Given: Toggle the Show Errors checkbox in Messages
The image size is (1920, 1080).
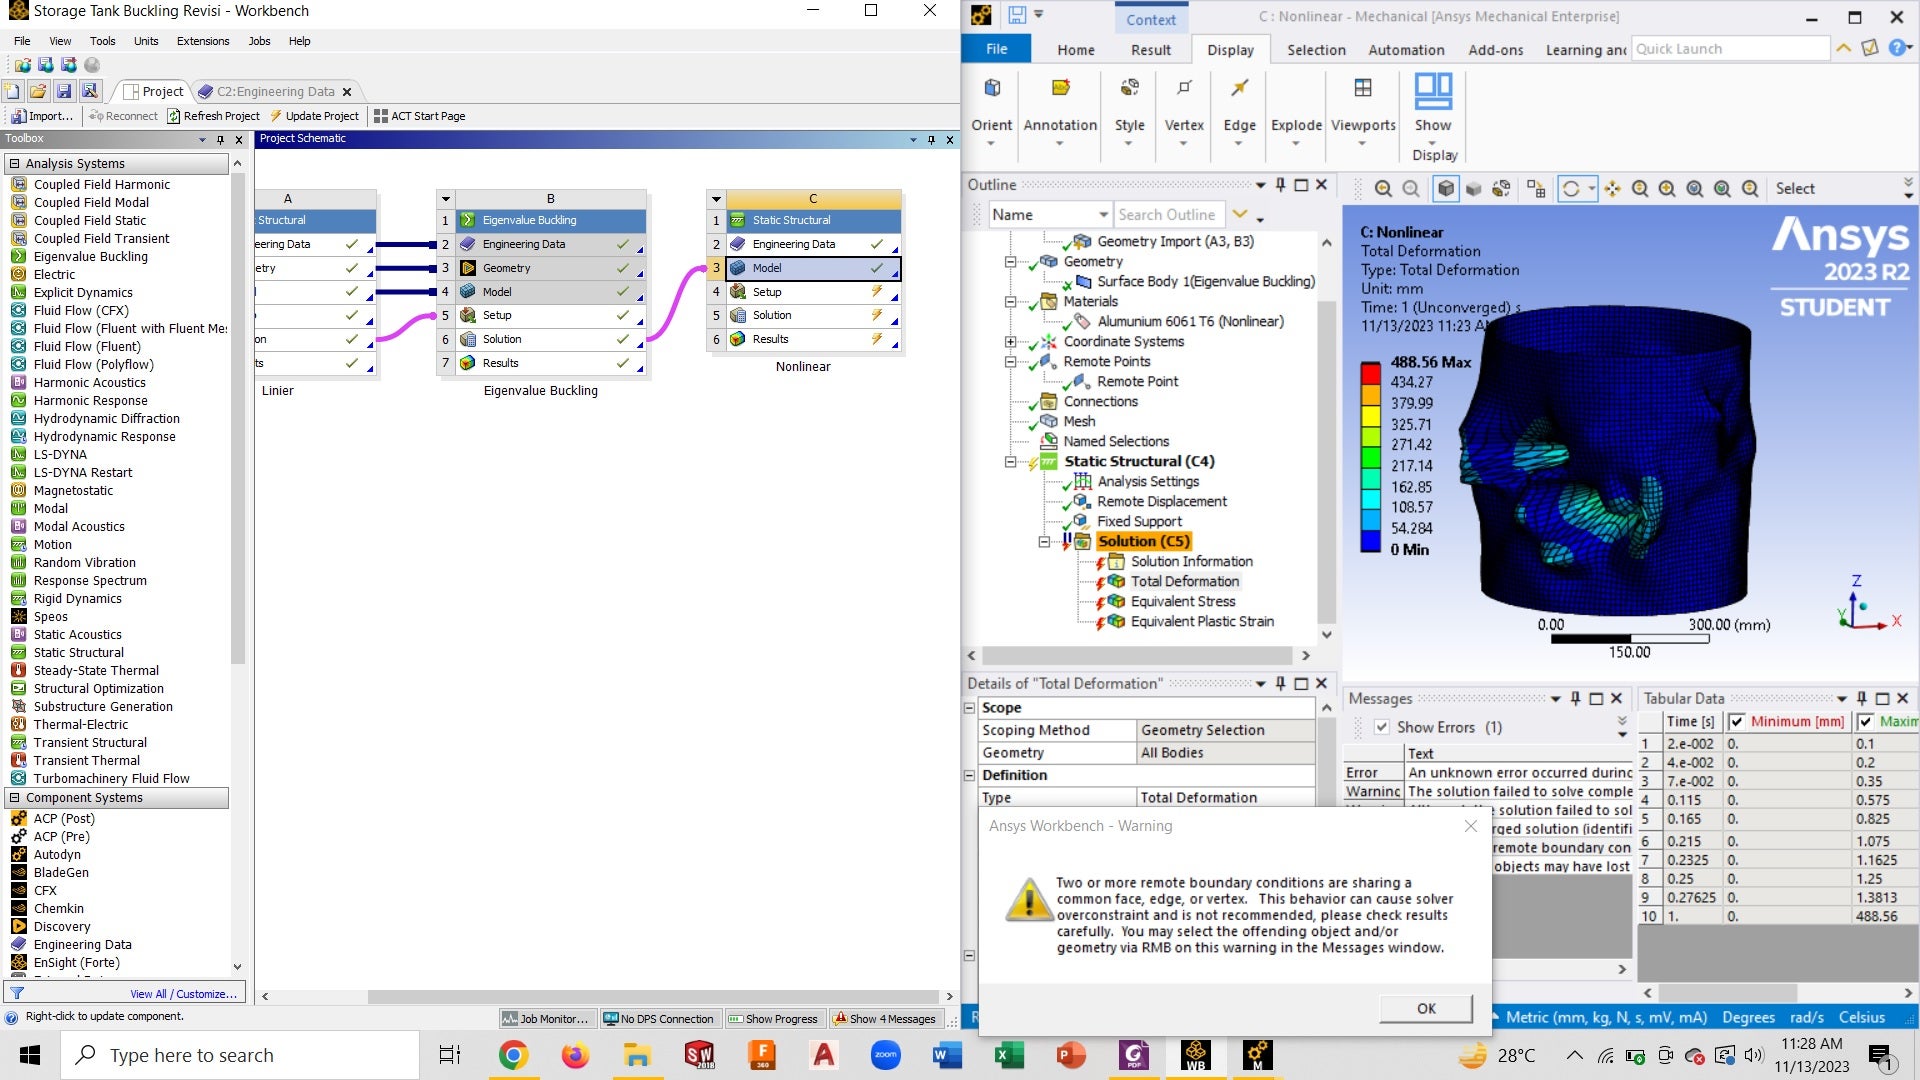Looking at the screenshot, I should coord(1381,727).
